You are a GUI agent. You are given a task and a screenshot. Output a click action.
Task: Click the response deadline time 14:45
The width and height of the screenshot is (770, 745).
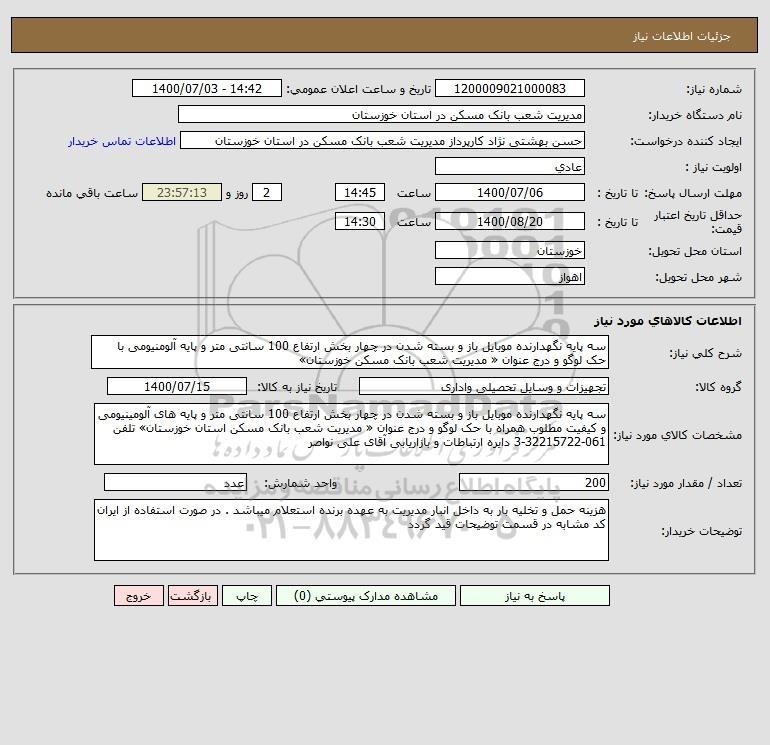pos(359,193)
